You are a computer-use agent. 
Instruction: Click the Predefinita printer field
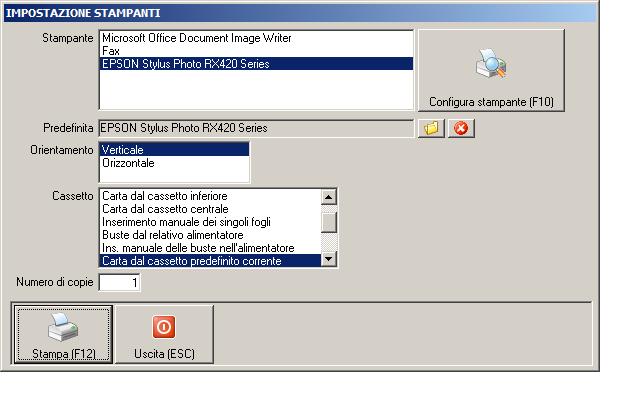tap(256, 128)
